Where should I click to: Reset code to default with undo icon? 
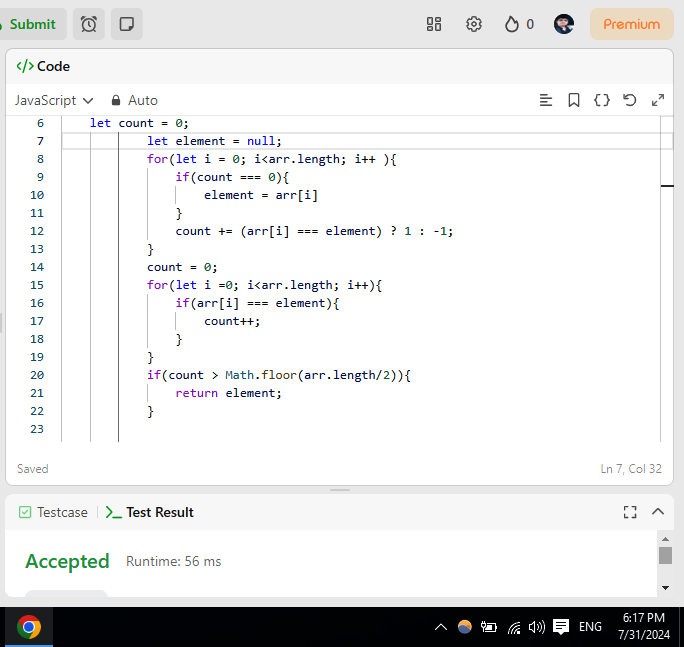[x=629, y=100]
